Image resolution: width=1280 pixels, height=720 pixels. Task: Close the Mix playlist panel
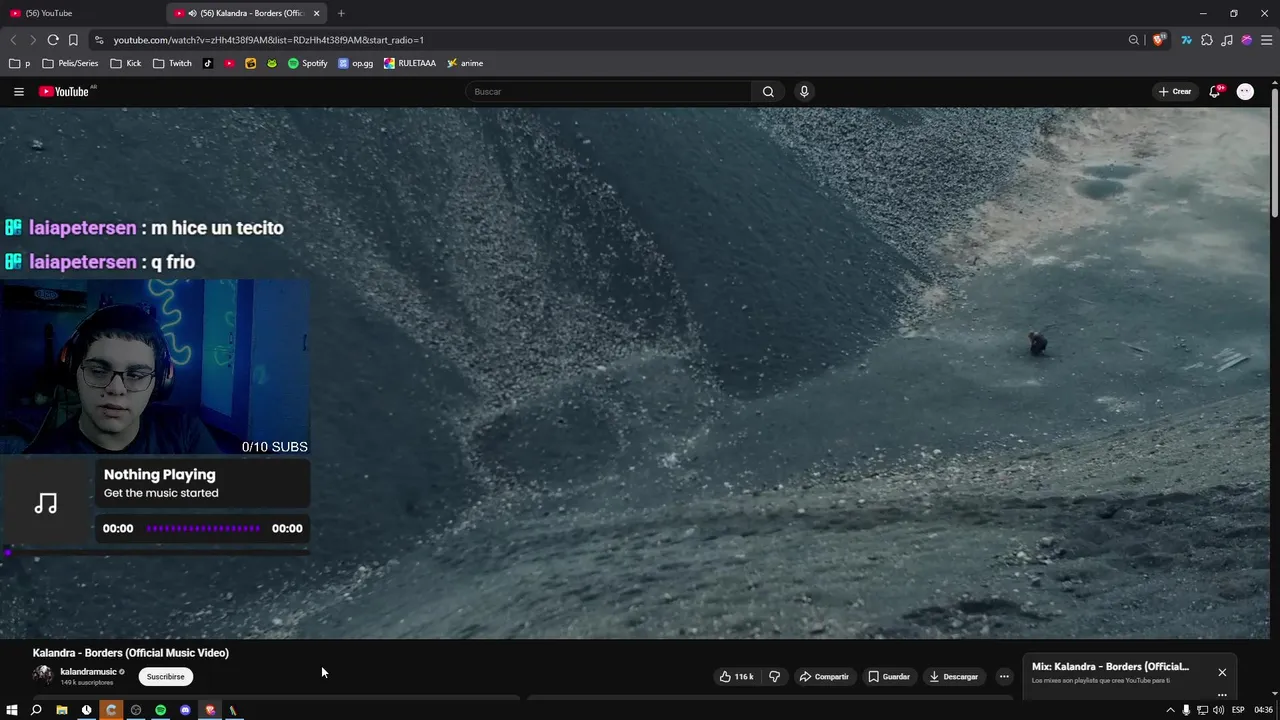pos(1222,672)
